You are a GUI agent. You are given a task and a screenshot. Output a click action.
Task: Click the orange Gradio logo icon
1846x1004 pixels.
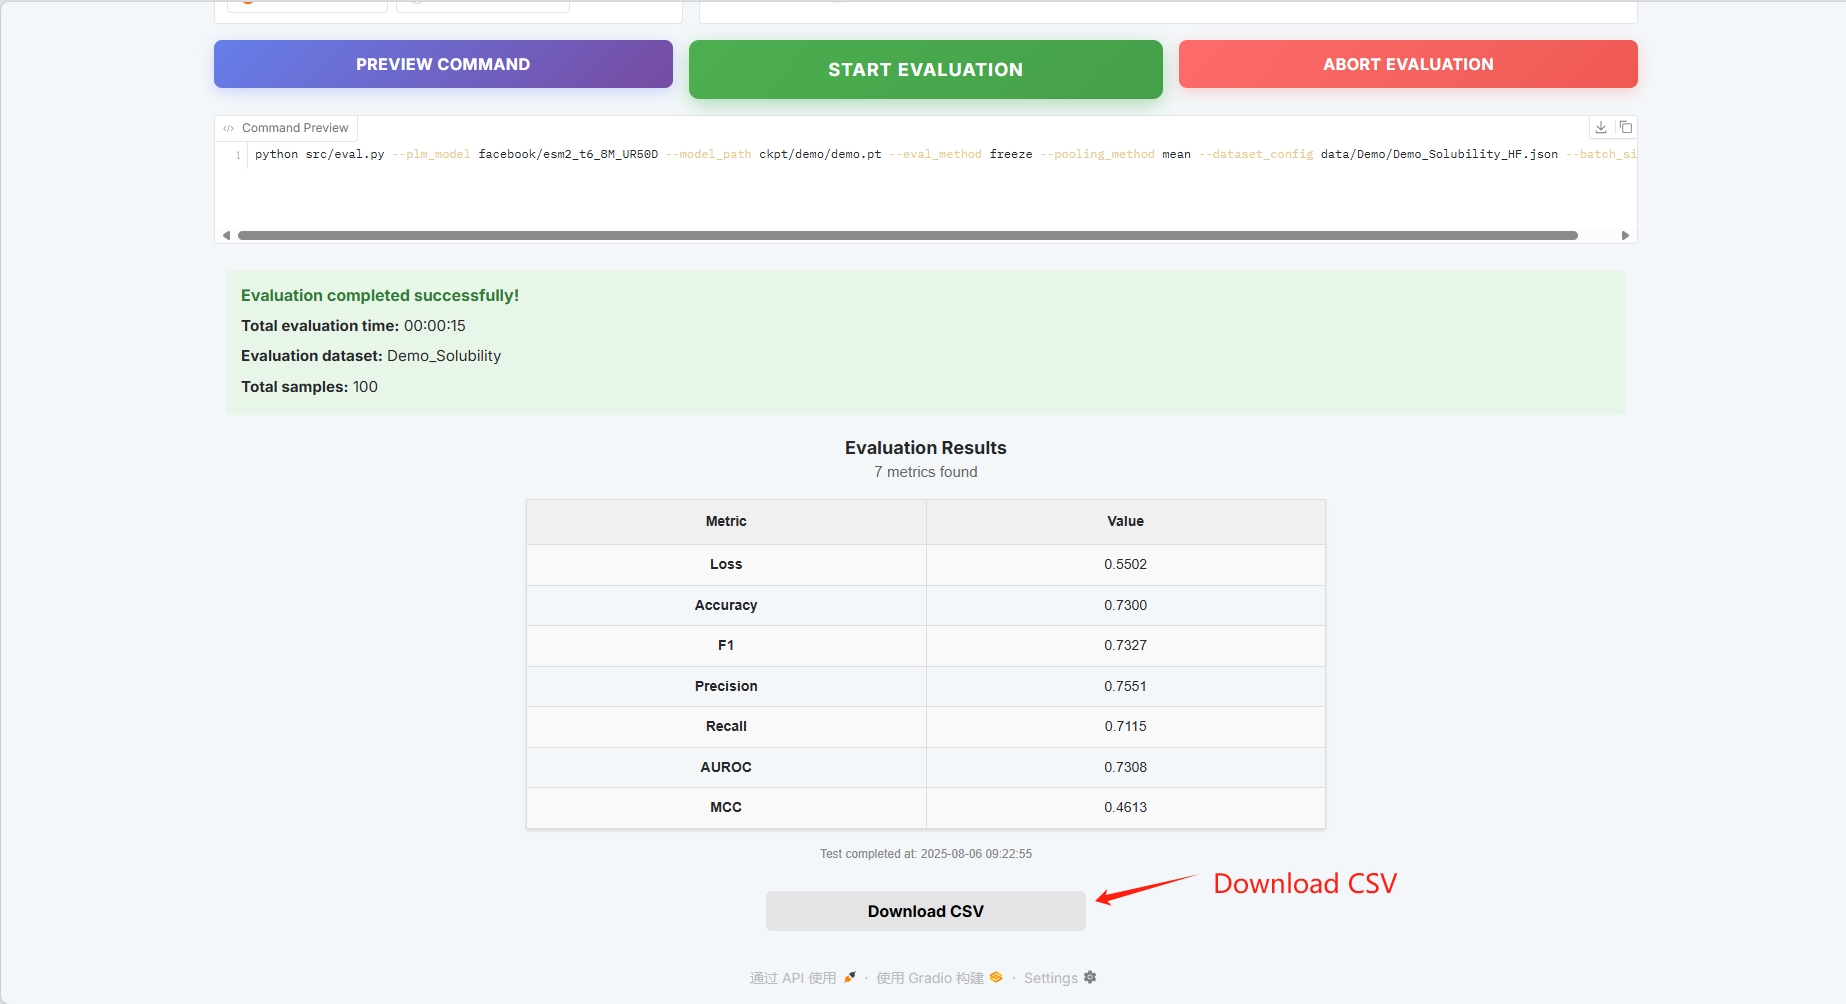click(996, 977)
